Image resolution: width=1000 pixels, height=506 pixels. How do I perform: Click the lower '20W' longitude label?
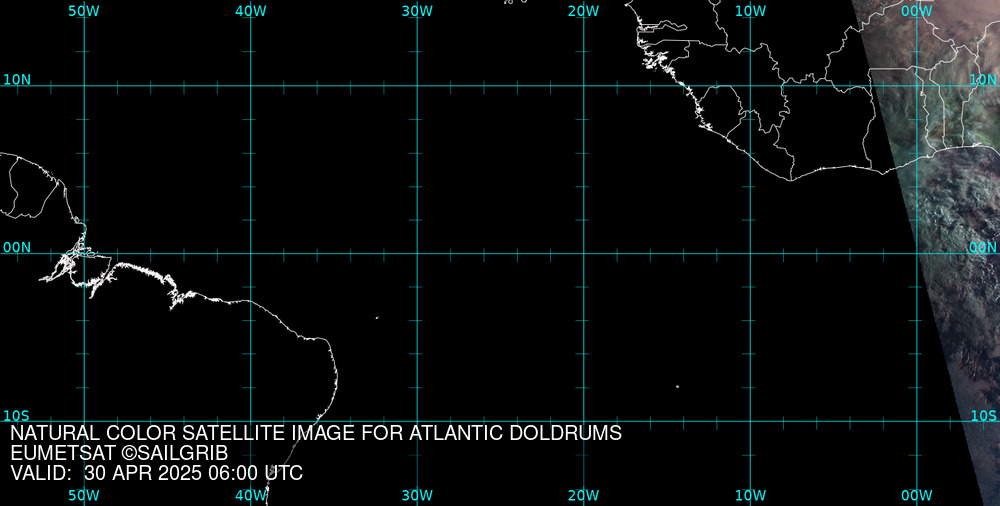[x=584, y=496]
